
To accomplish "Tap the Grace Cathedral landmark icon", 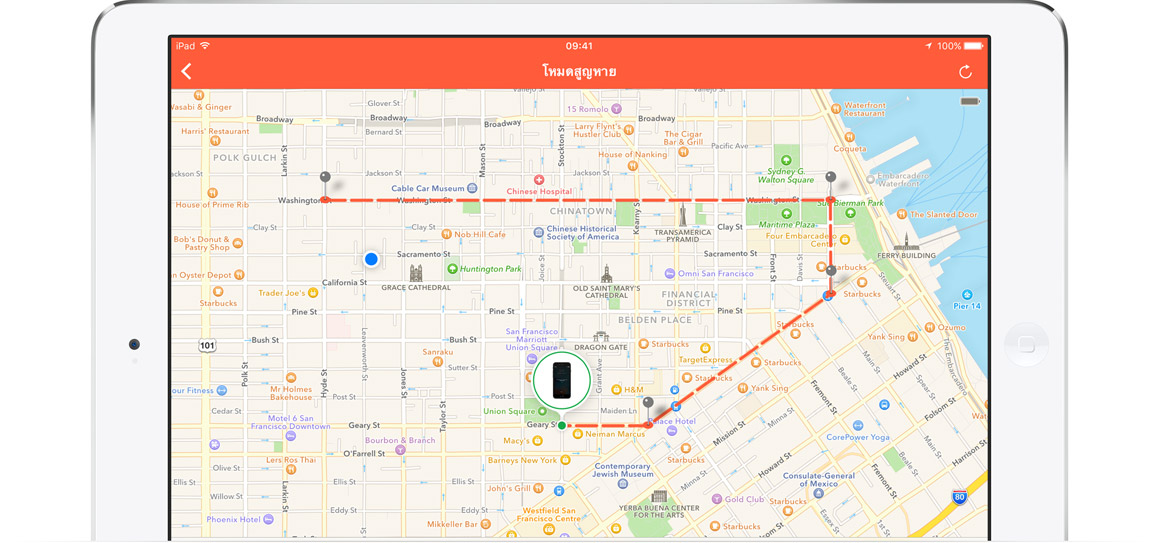I will point(416,273).
